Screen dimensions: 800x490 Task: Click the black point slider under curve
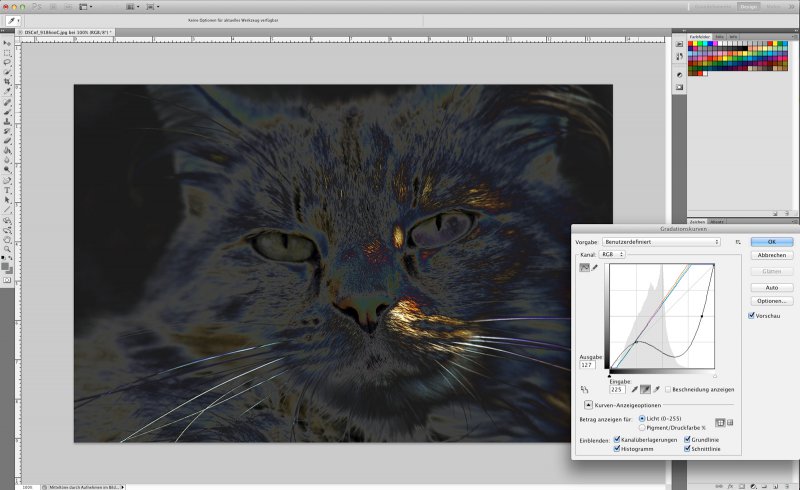pos(610,376)
